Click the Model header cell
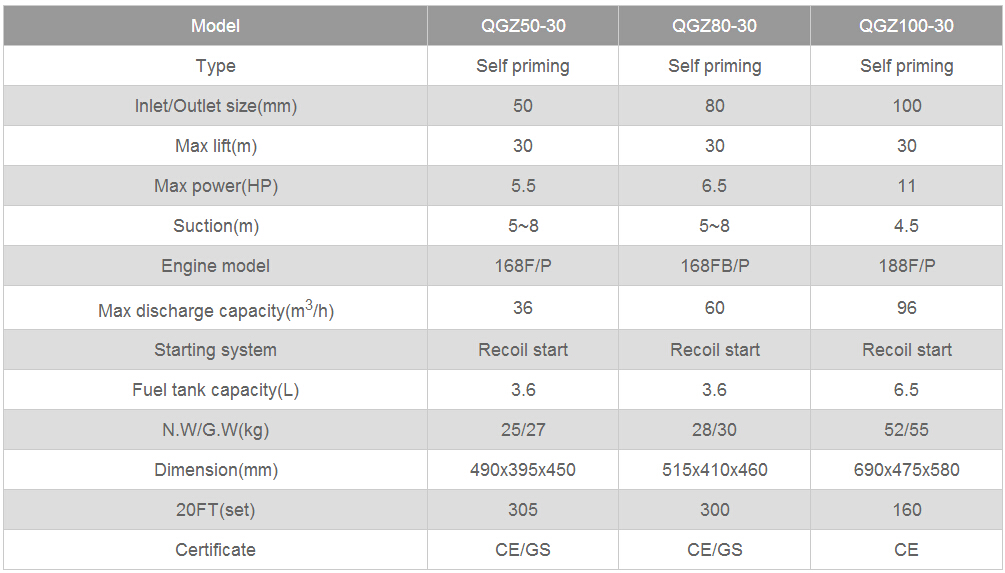The height and width of the screenshot is (573, 1005). tap(215, 26)
